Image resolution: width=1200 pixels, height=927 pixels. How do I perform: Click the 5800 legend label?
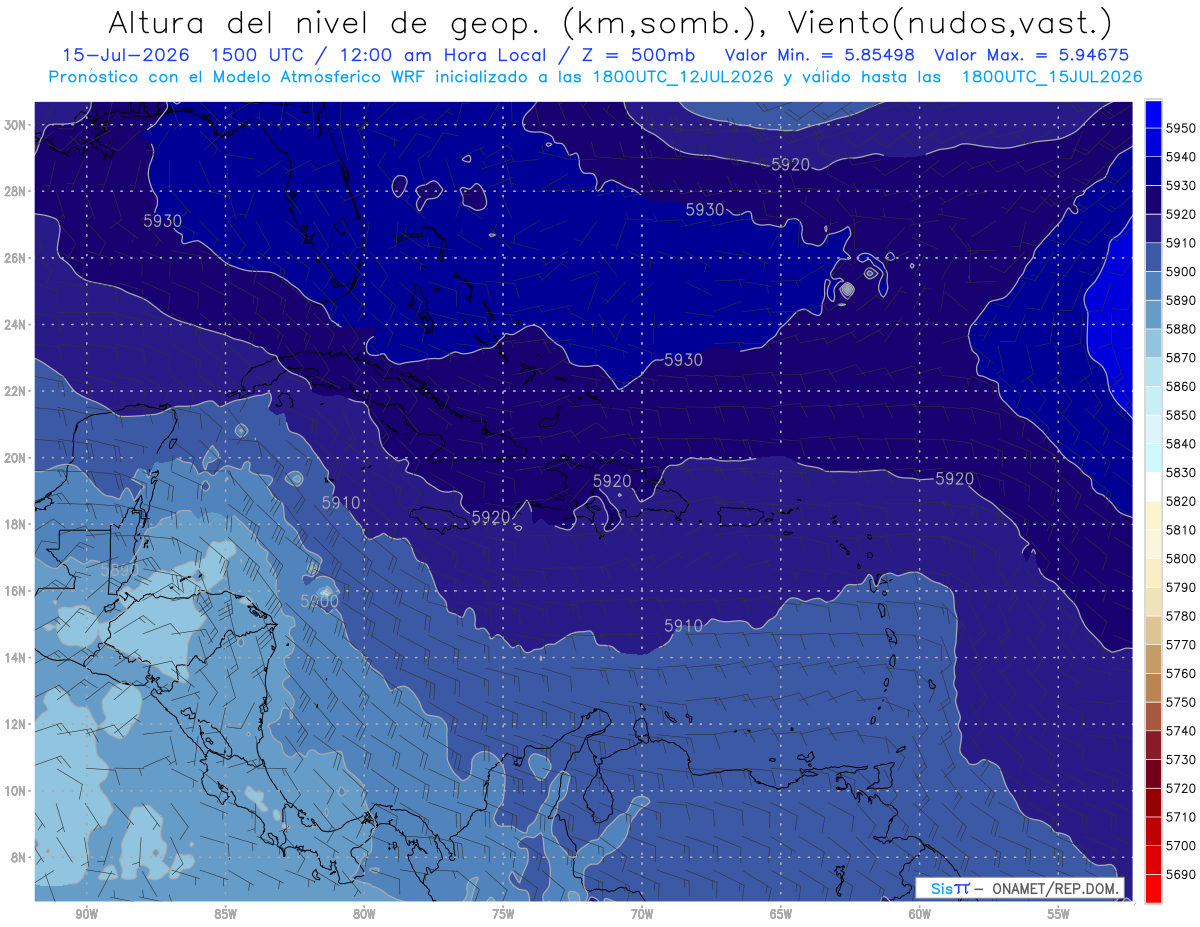click(x=1182, y=558)
